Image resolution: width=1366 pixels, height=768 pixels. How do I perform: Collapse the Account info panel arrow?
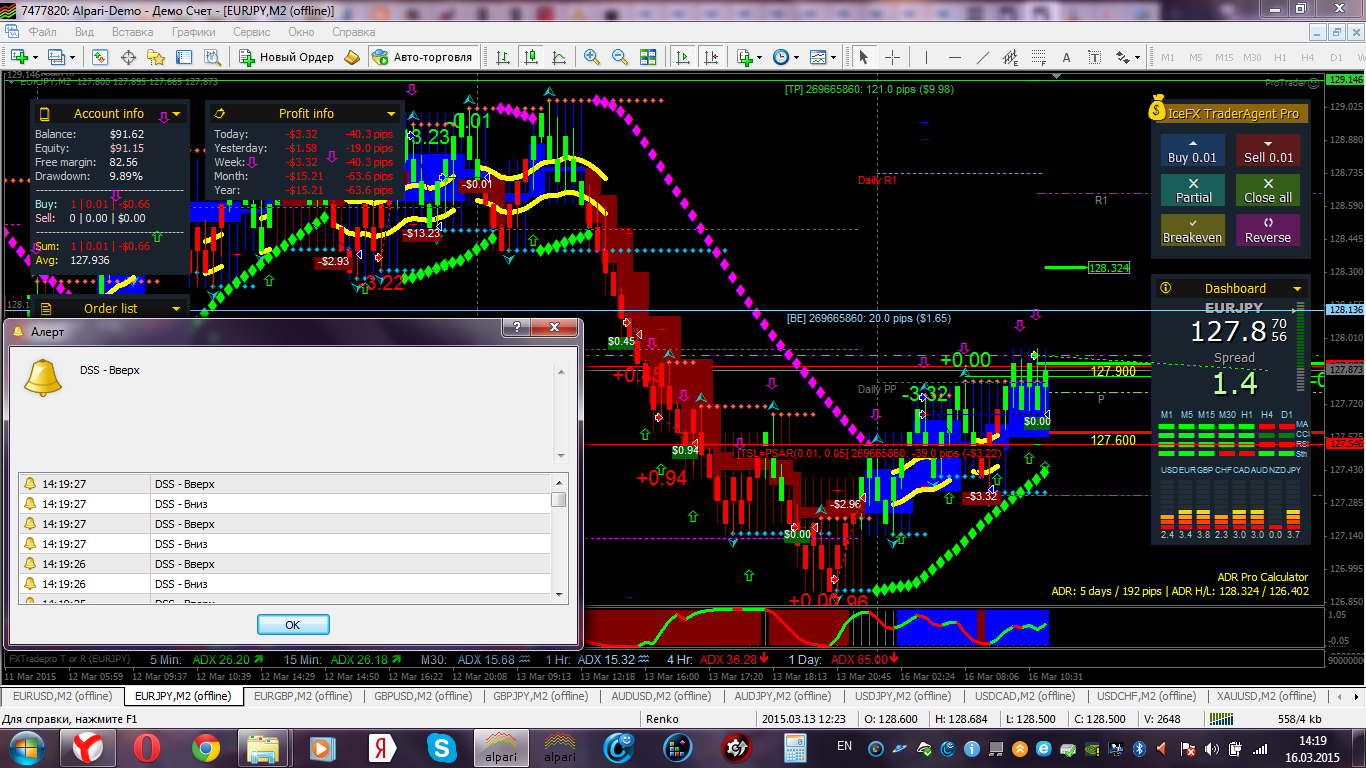point(177,114)
